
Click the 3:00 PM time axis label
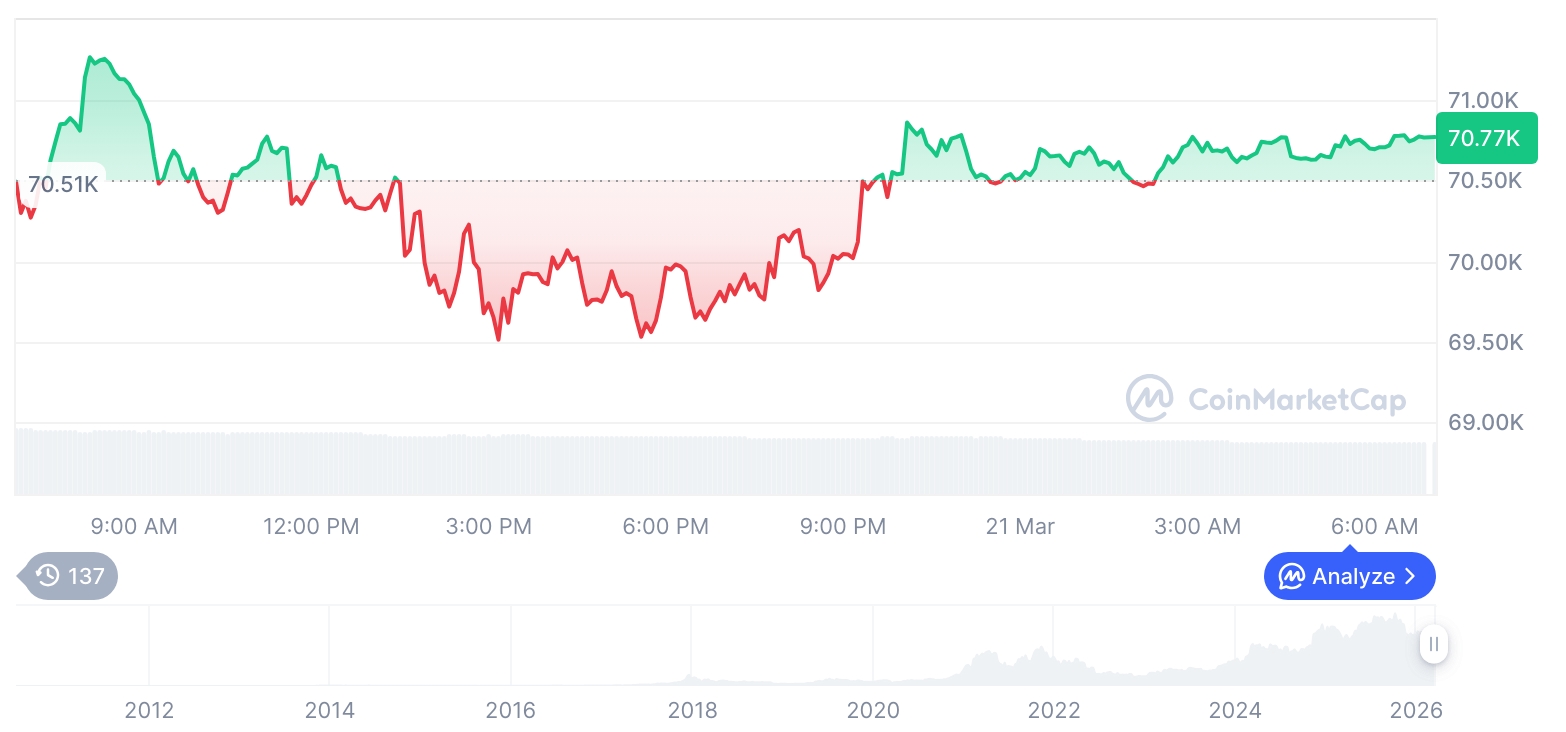click(x=489, y=526)
